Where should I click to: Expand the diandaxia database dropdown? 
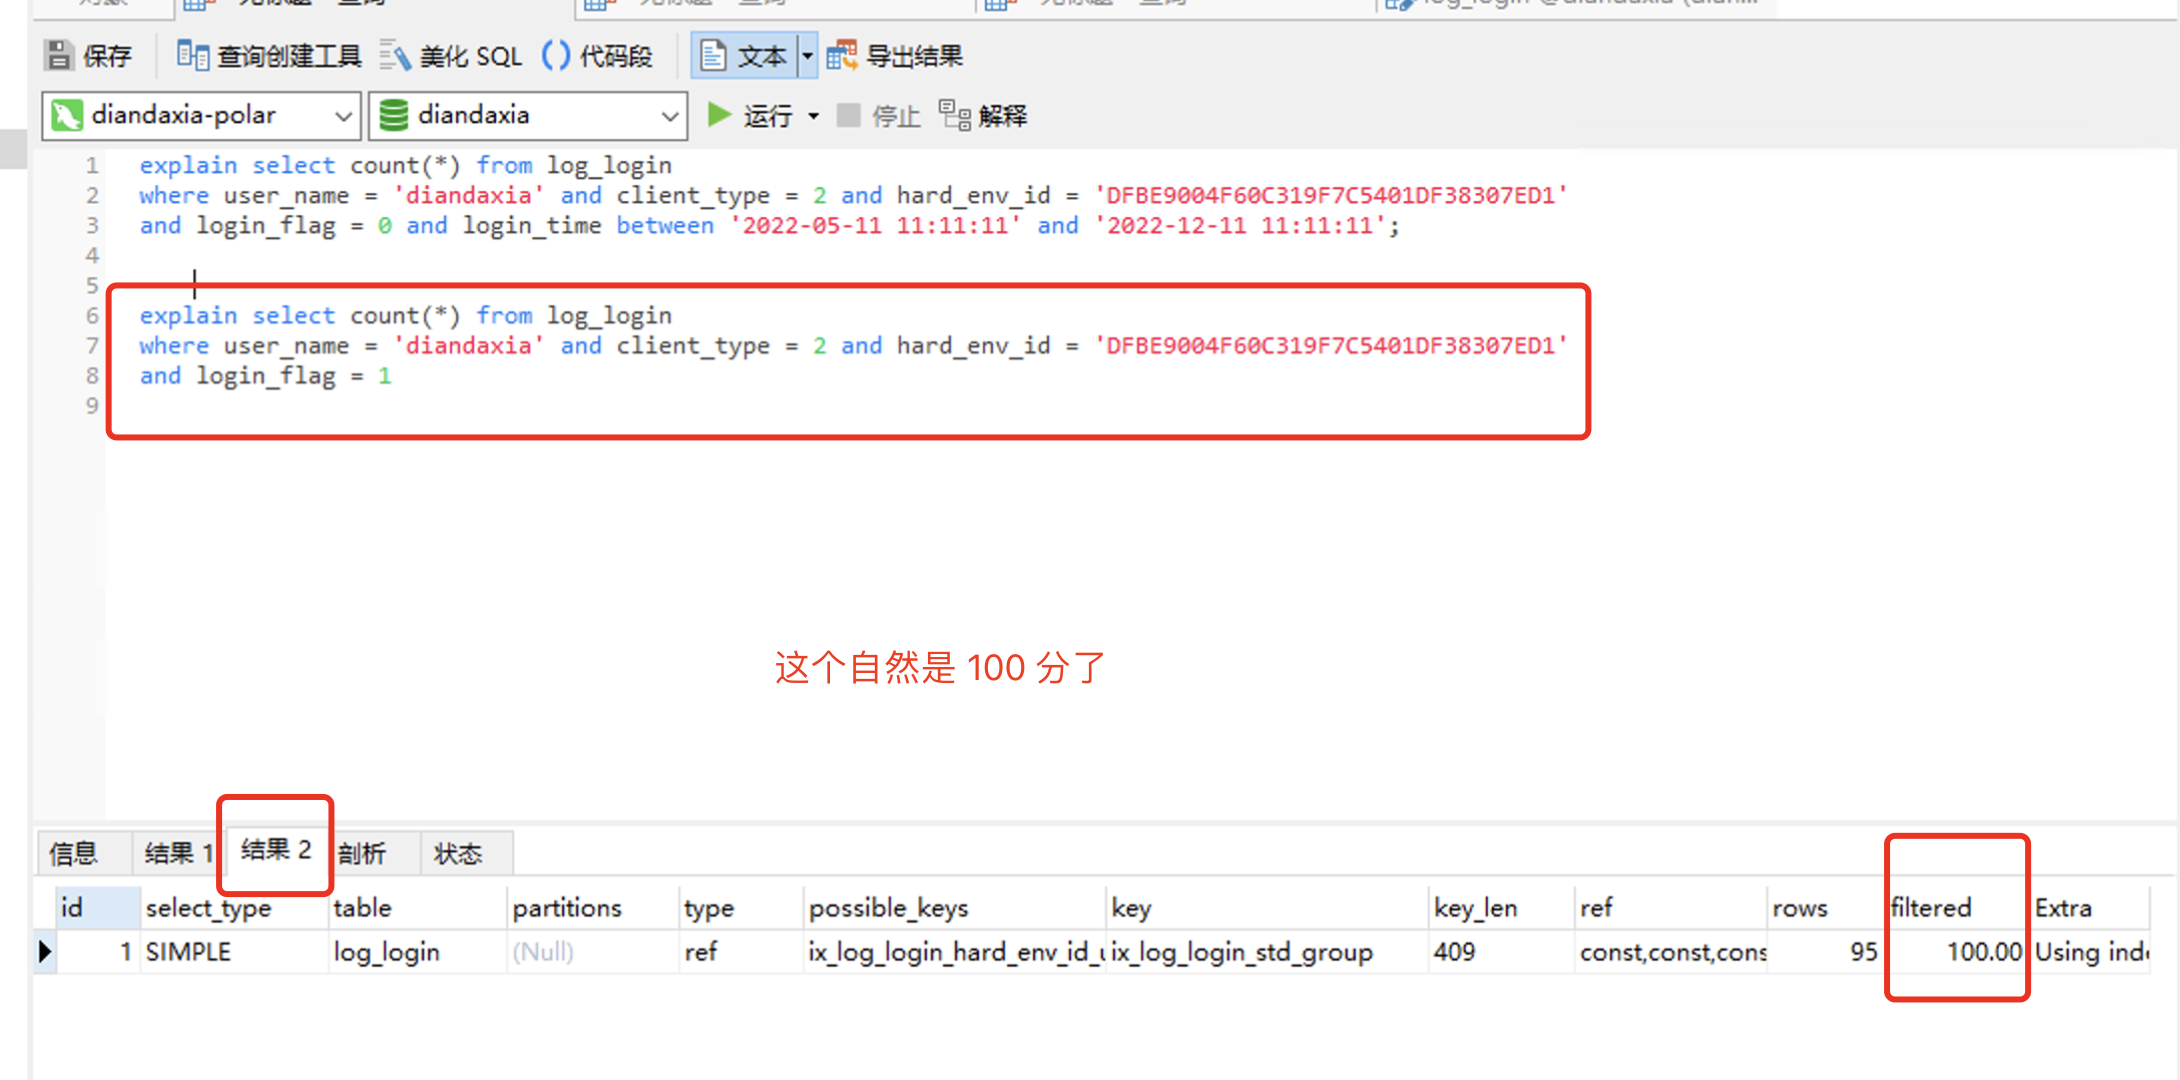click(669, 116)
